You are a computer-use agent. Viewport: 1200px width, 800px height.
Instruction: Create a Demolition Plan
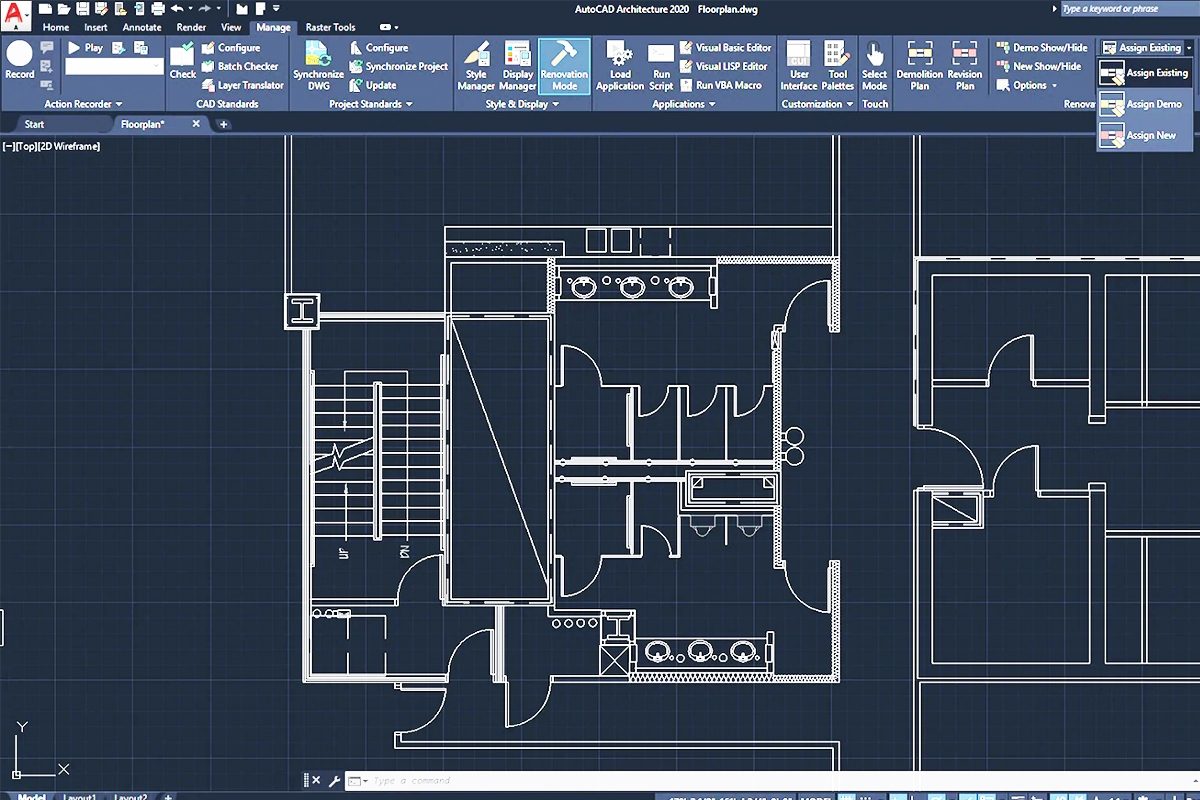click(919, 66)
